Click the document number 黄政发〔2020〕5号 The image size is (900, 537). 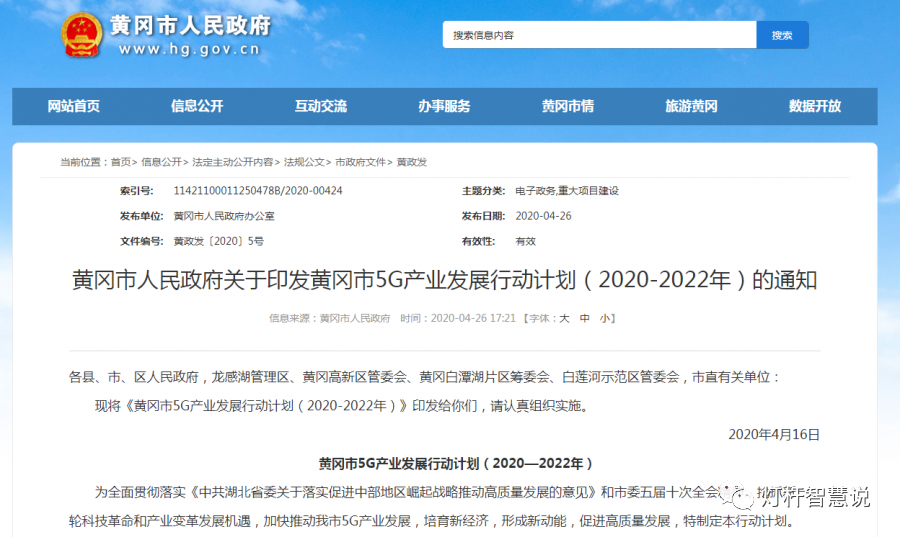point(219,241)
